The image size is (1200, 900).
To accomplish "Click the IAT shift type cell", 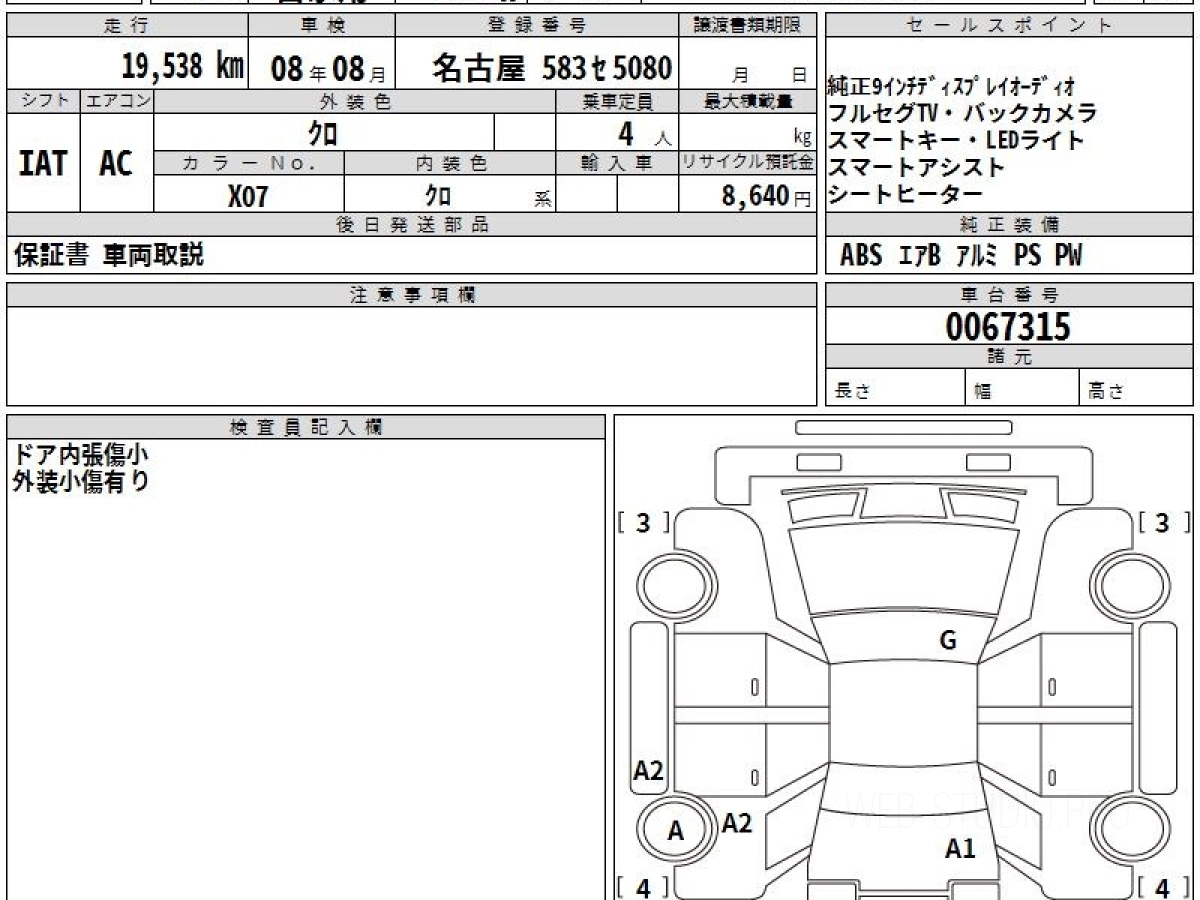I will [43, 163].
